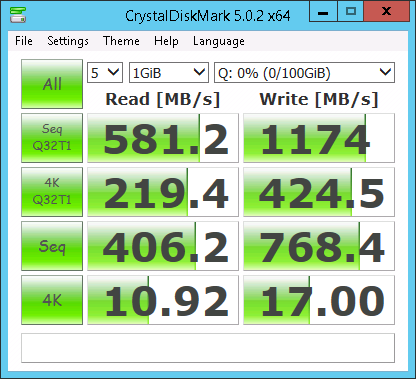416x379 pixels.
Task: Open the Help menu
Action: pyautogui.click(x=166, y=41)
